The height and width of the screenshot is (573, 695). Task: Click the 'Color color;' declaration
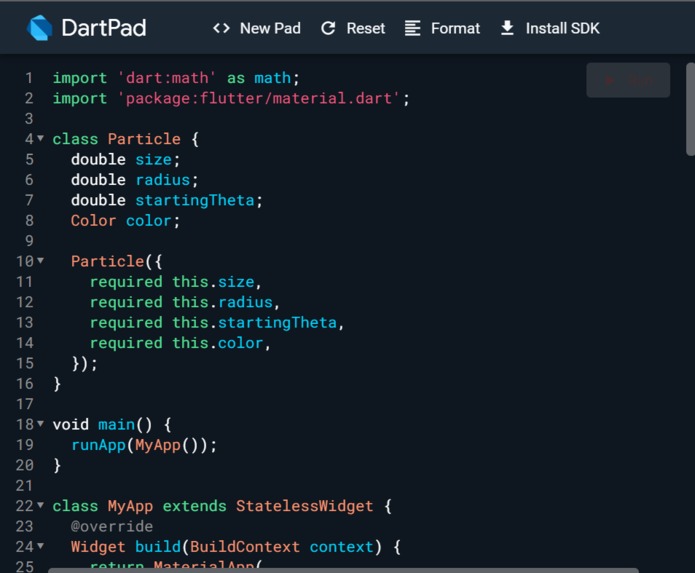(x=125, y=221)
